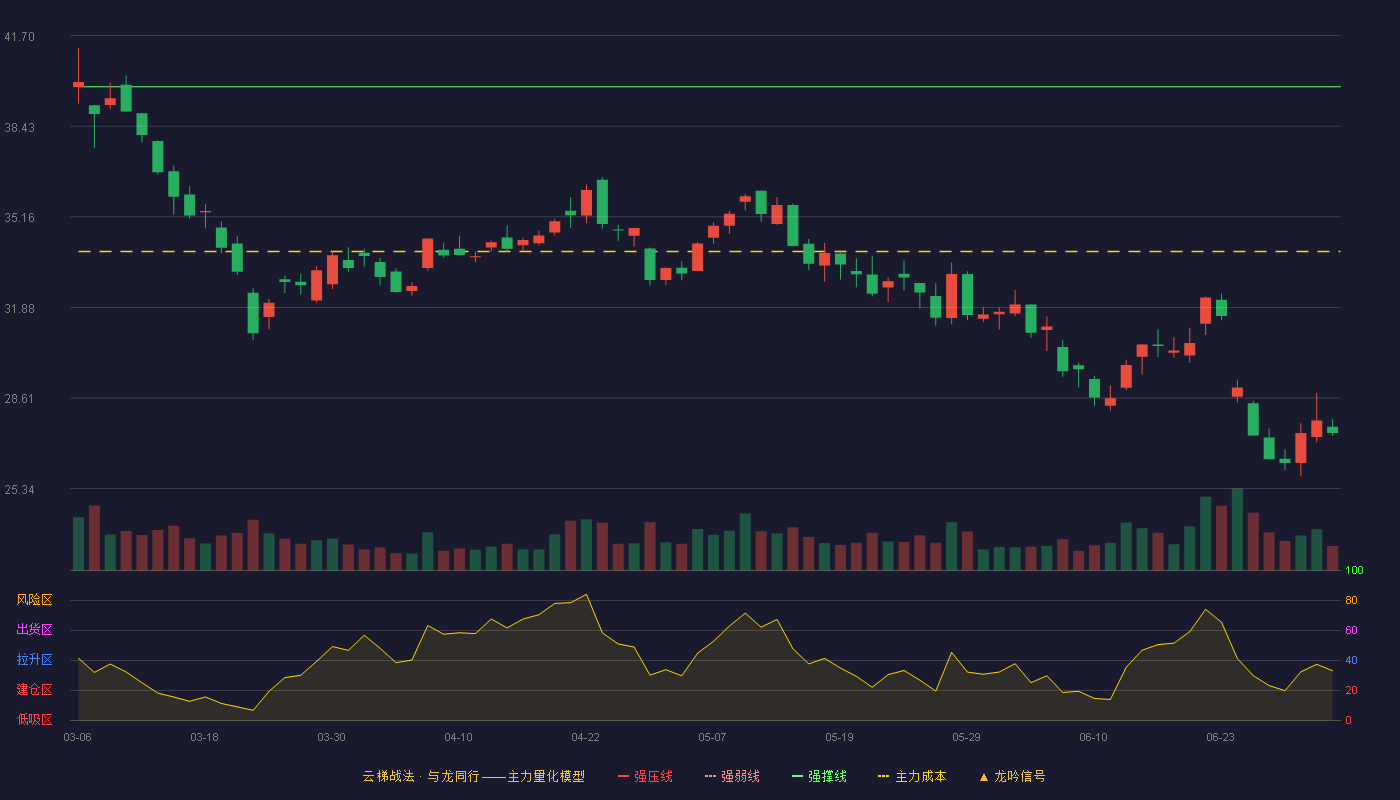
Task: Click the 低吸区 zone label
Action: click(34, 720)
